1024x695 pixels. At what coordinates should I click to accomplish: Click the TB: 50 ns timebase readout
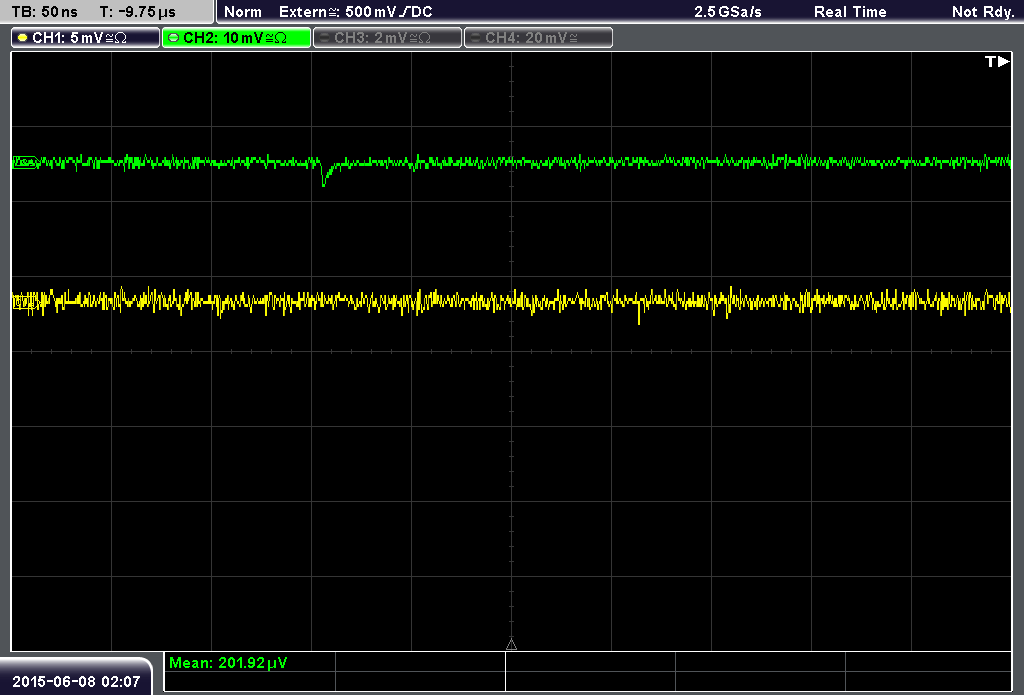coord(44,12)
